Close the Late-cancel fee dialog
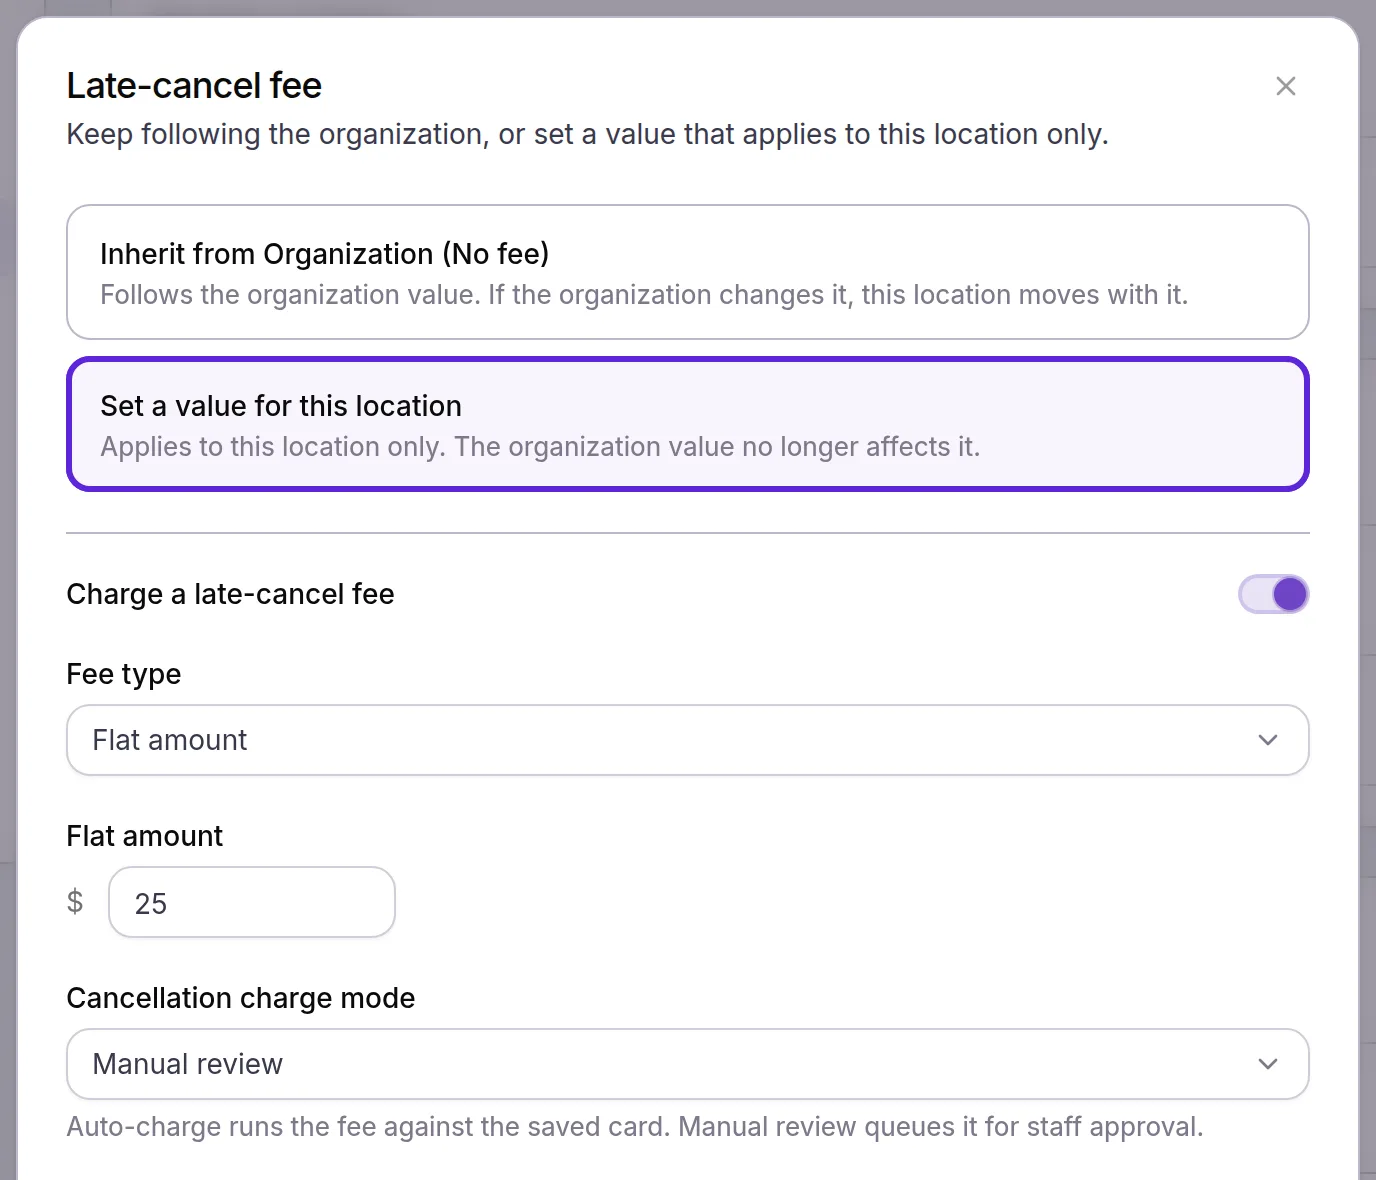 pos(1286,86)
